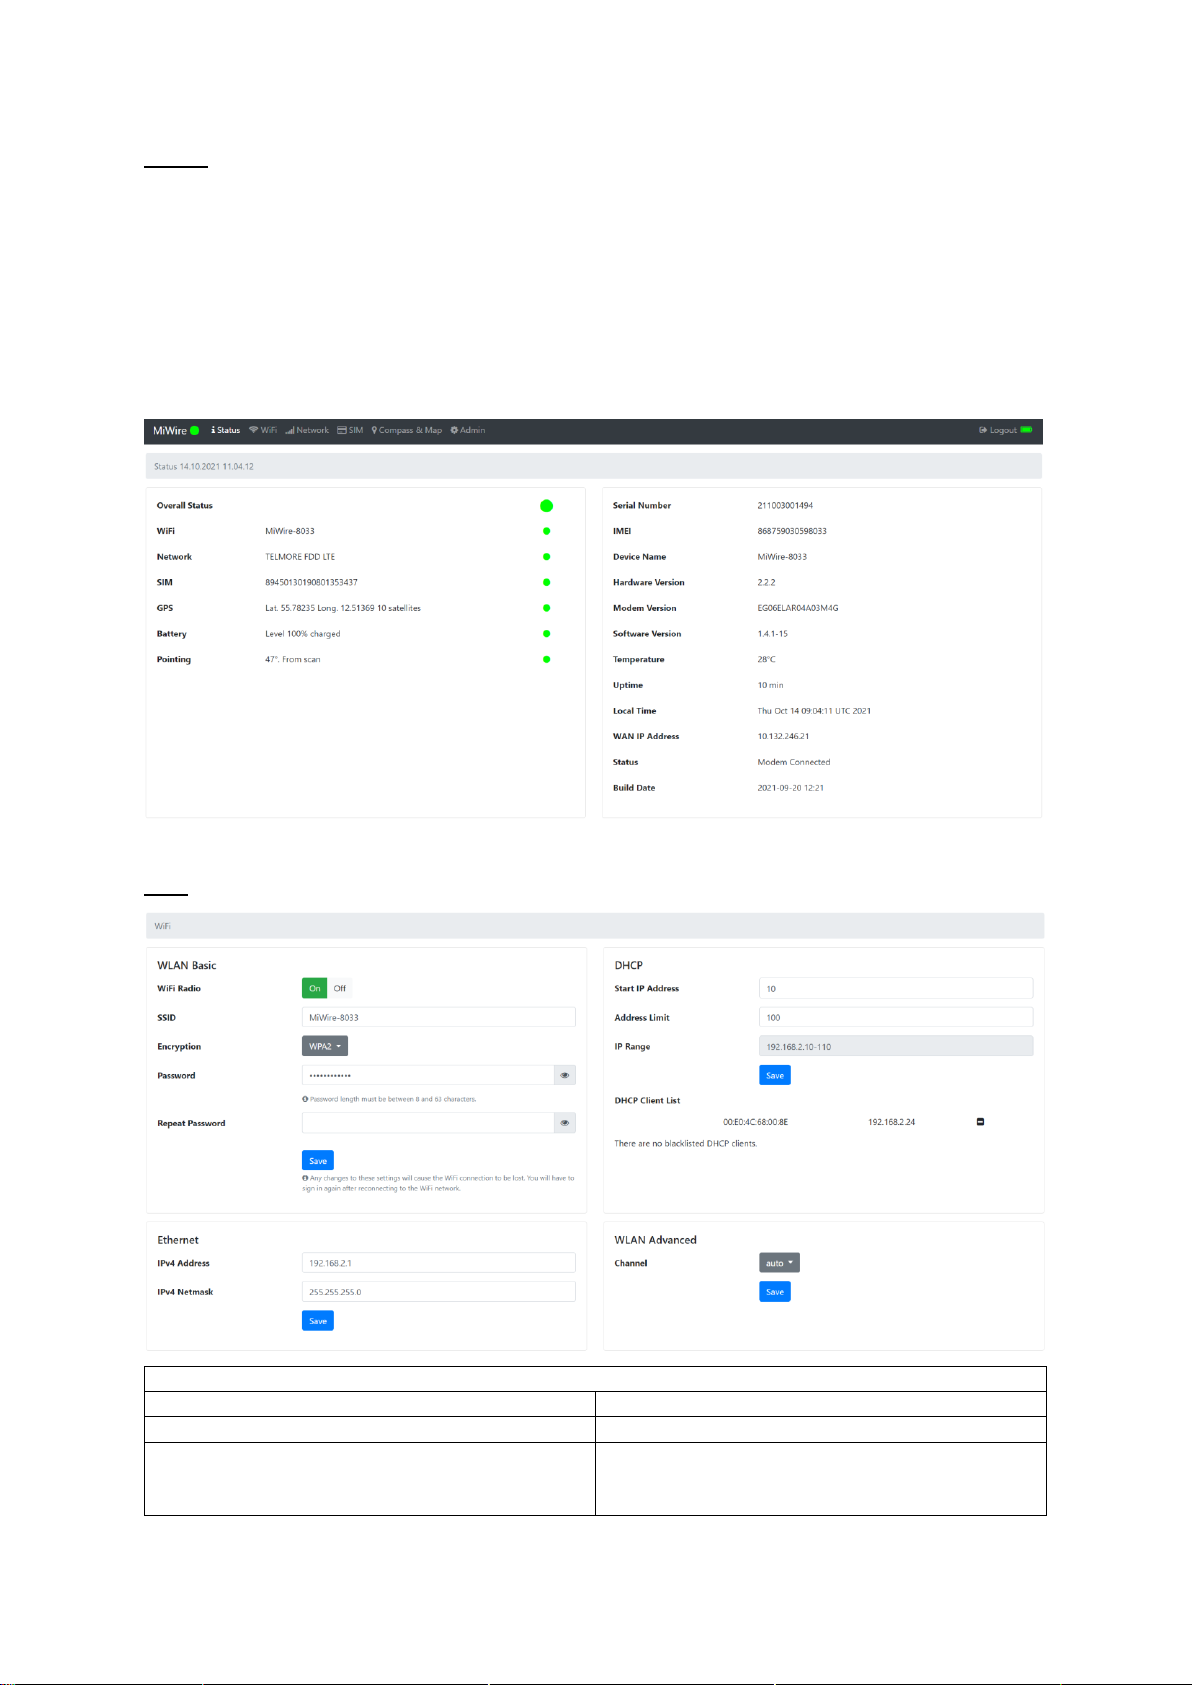Screen dimensions: 1192x1685
Task: Click the Repeat Password input field
Action: (x=428, y=1123)
